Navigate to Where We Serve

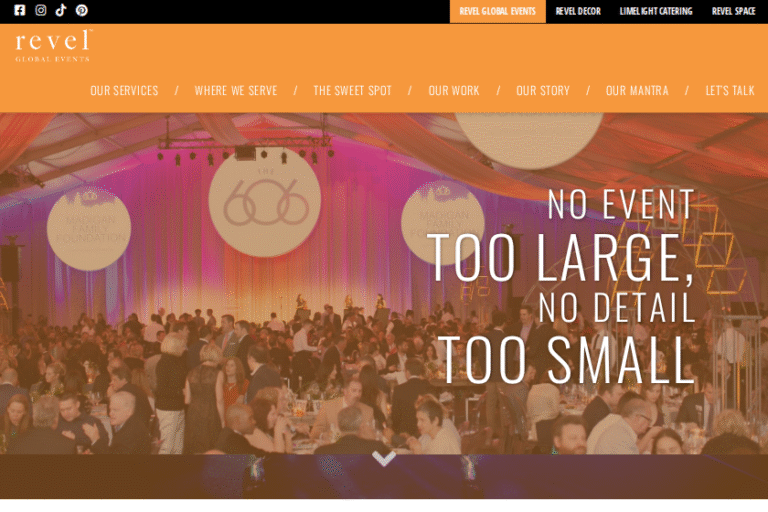236,91
